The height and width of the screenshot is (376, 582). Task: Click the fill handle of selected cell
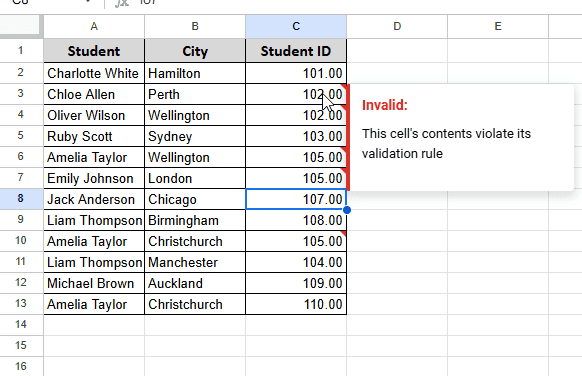(347, 210)
